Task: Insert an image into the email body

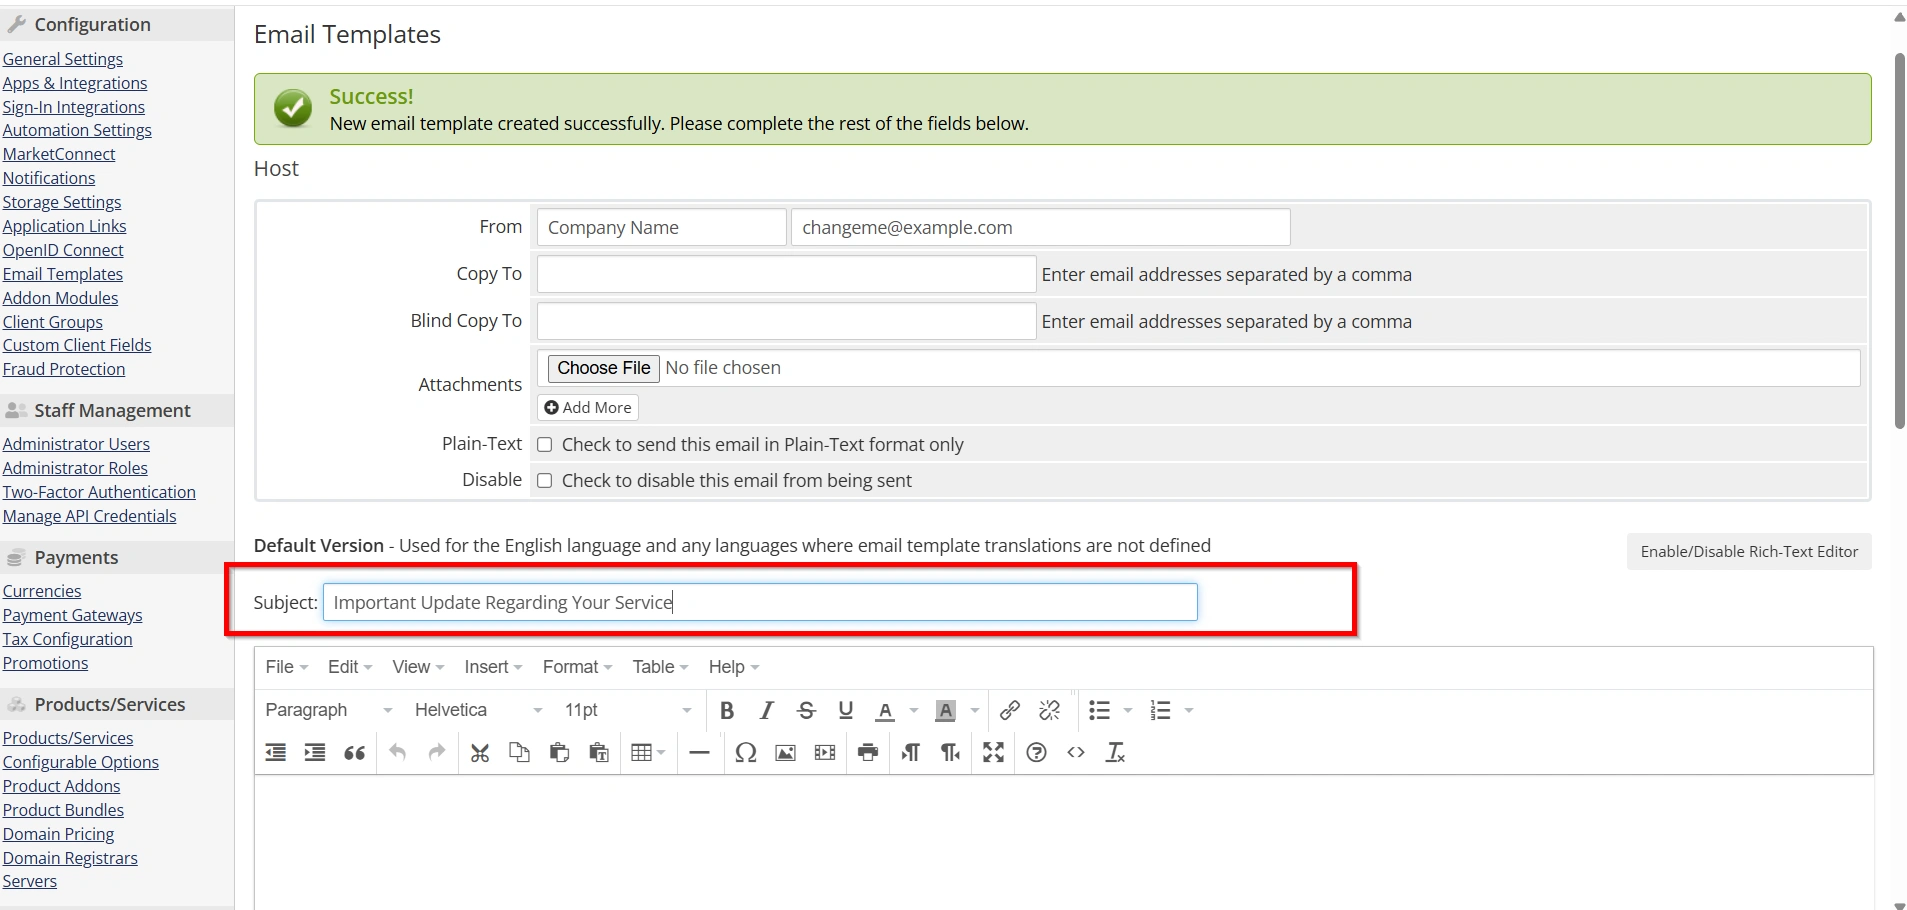Action: pos(786,752)
